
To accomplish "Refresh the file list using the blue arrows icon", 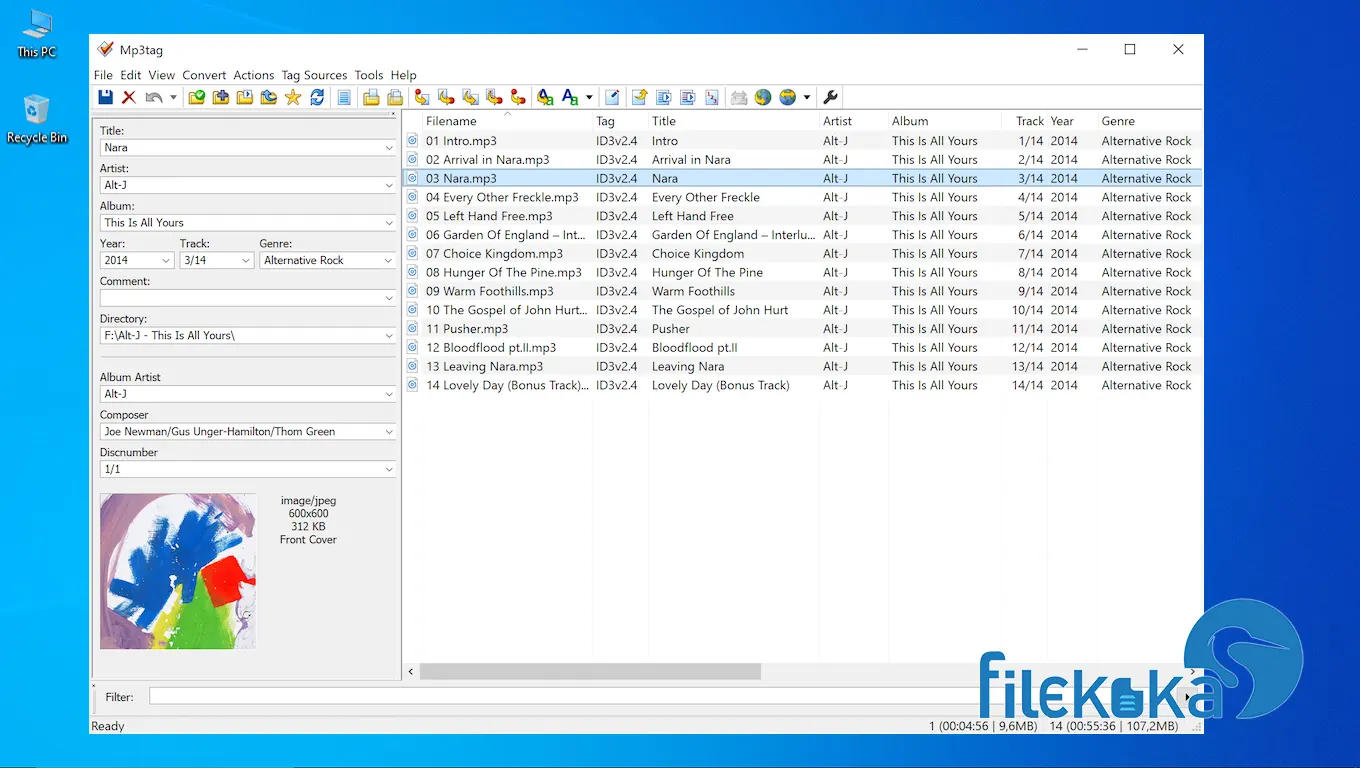I will coord(317,97).
